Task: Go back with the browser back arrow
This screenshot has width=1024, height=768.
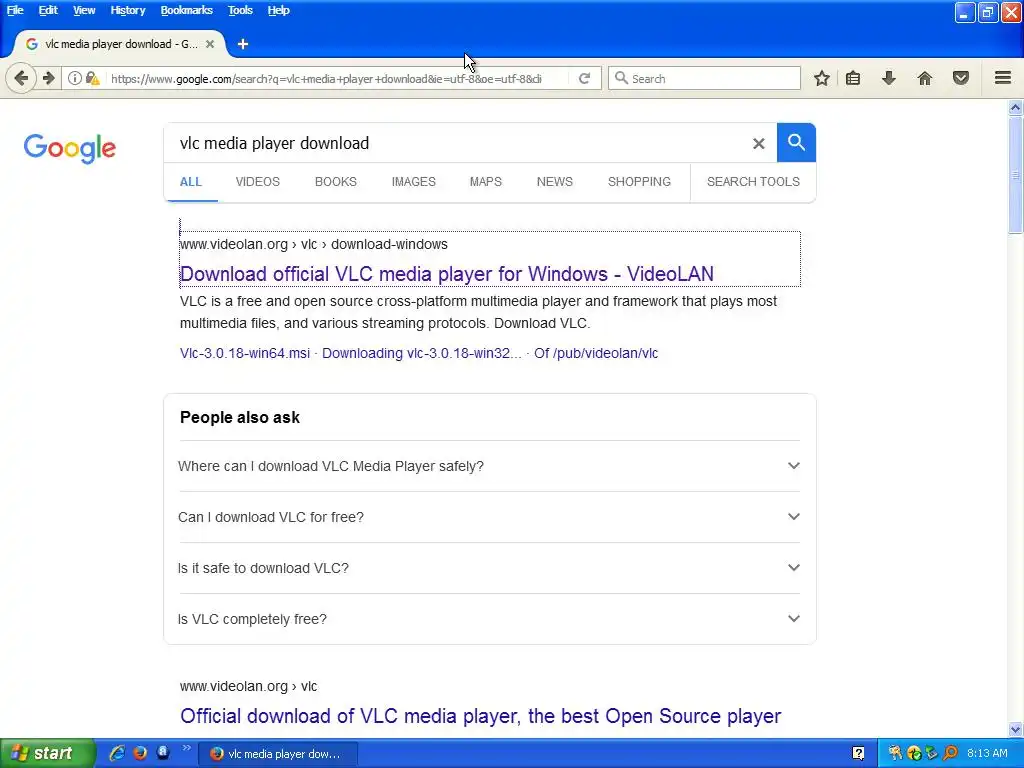Action: [x=21, y=78]
